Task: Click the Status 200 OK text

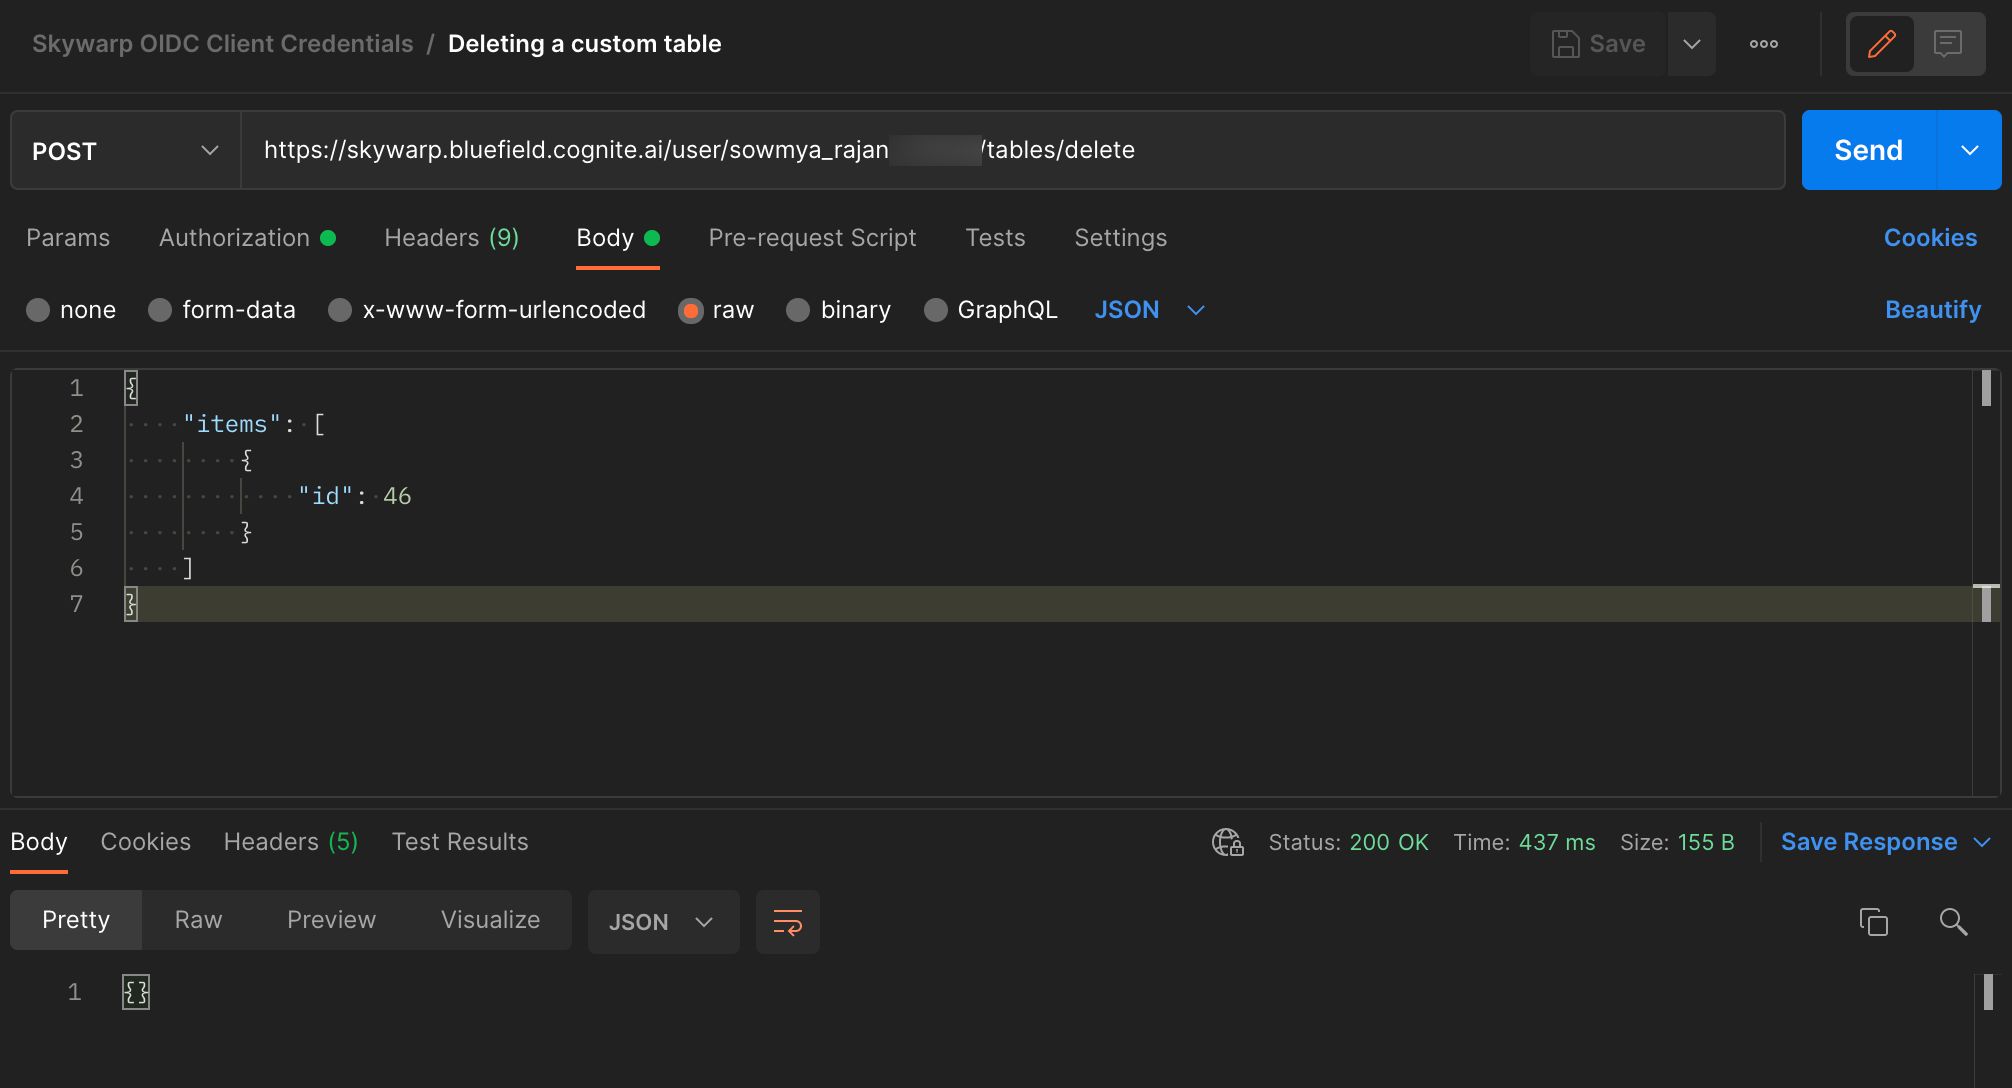Action: pyautogui.click(x=1348, y=842)
